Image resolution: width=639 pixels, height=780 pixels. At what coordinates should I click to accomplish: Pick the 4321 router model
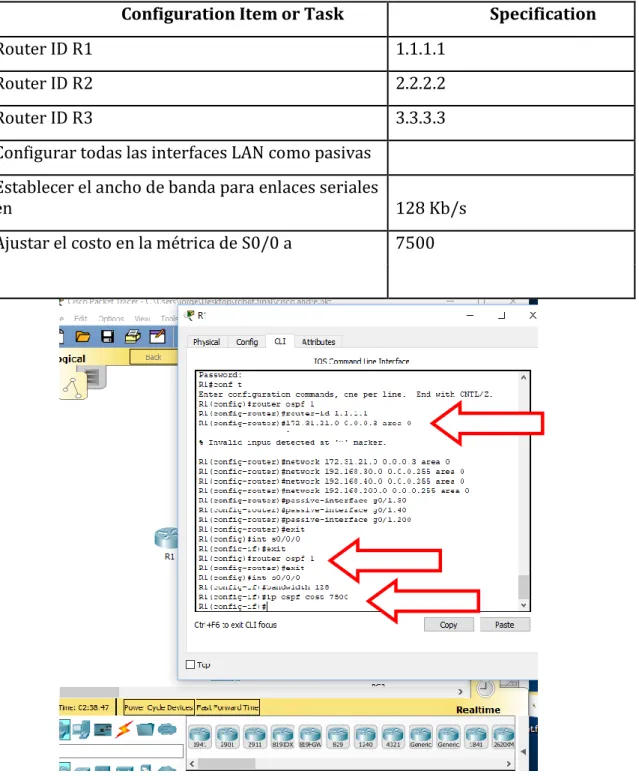tap(393, 737)
